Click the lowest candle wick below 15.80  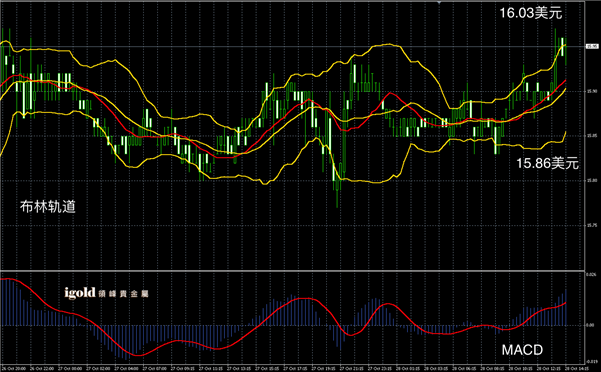(x=337, y=199)
